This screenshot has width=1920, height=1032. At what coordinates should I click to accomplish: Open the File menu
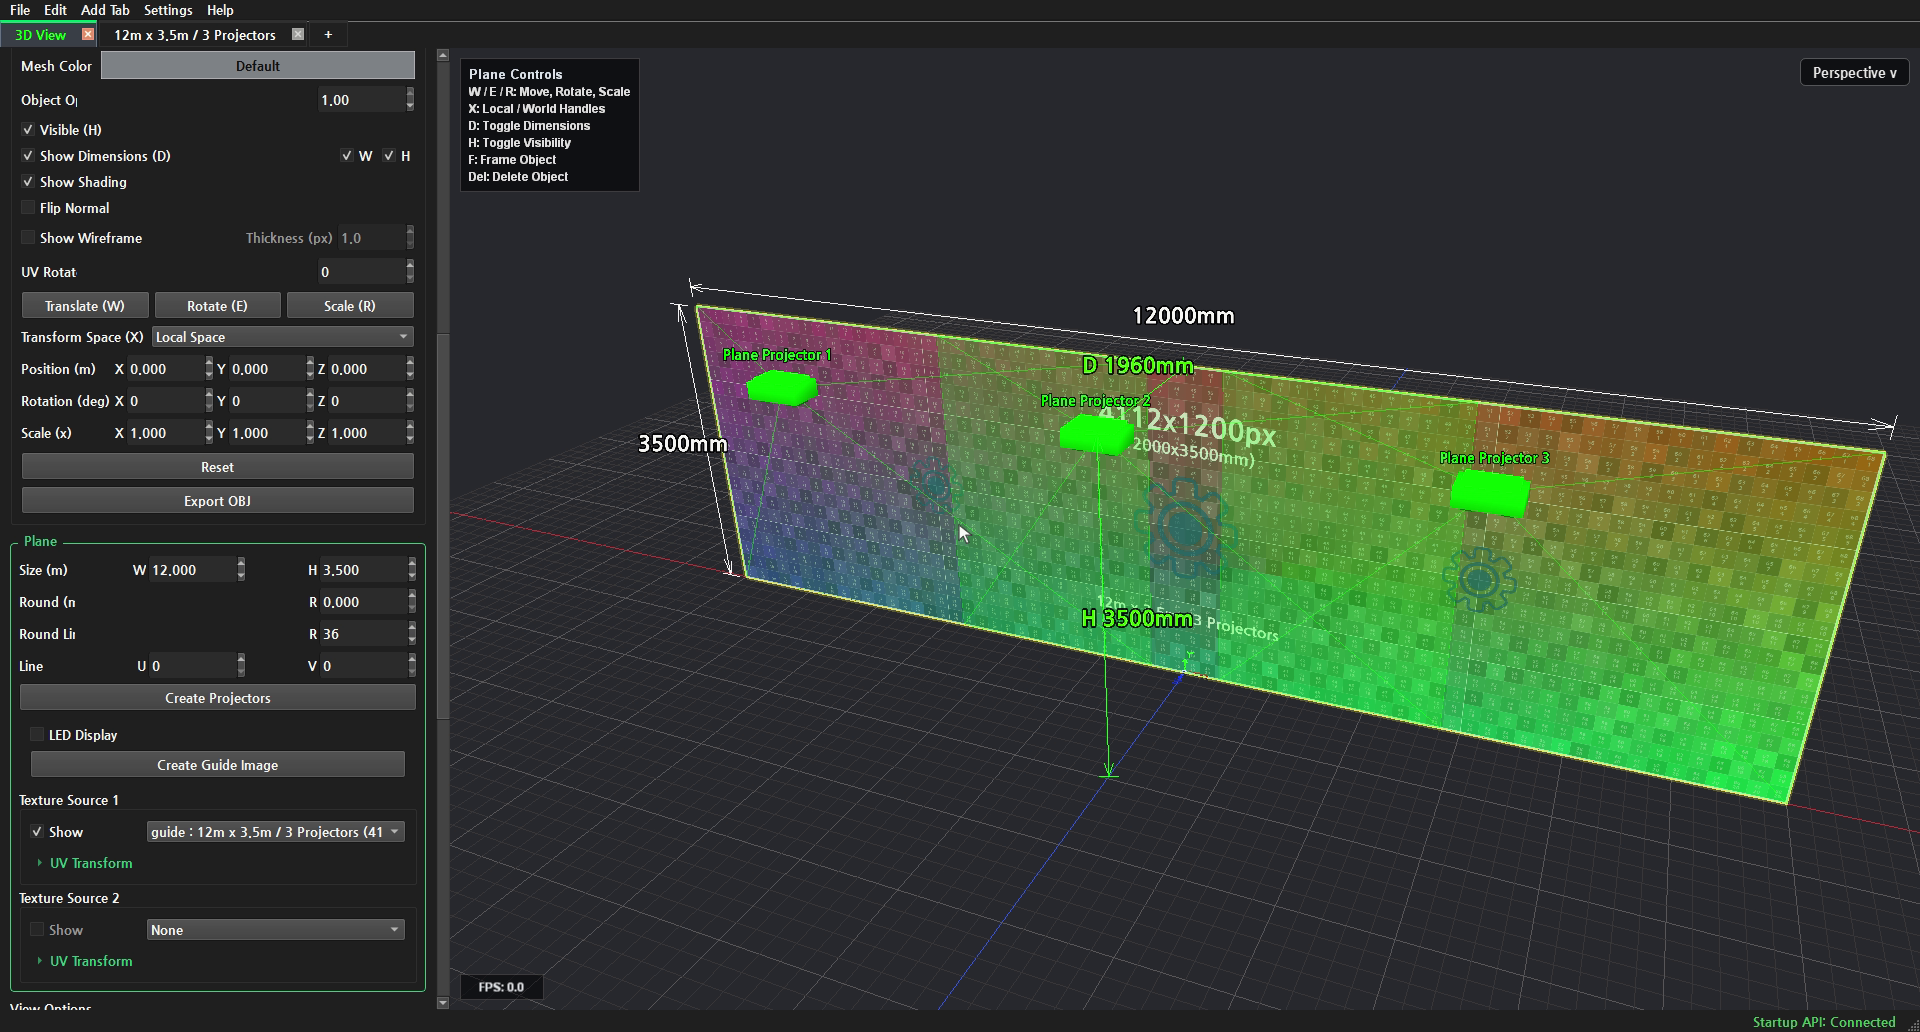pyautogui.click(x=20, y=10)
